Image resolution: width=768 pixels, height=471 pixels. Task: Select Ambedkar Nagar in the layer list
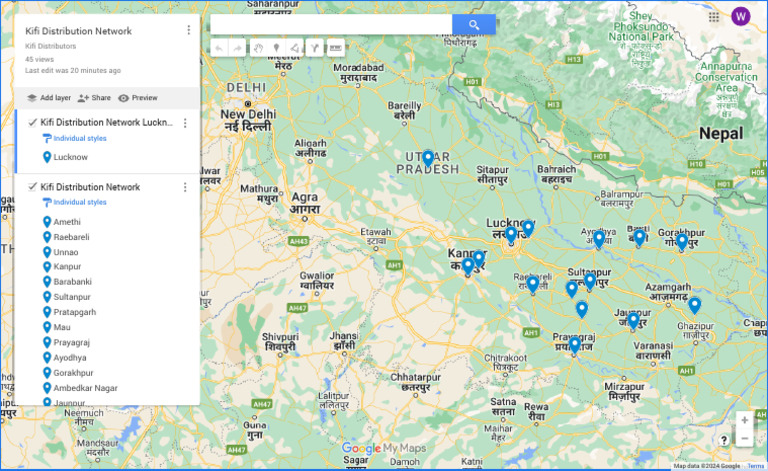[x=85, y=388]
